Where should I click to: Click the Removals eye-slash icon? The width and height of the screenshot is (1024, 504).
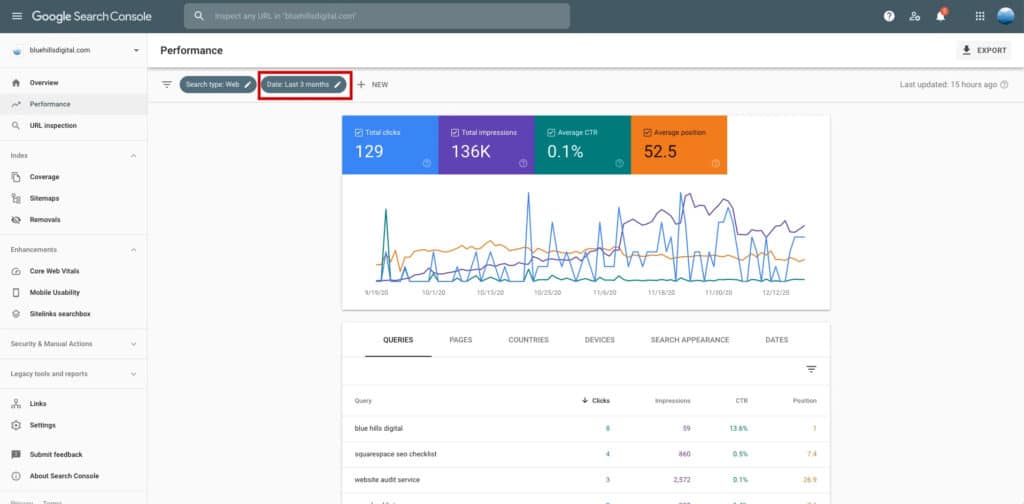16,220
